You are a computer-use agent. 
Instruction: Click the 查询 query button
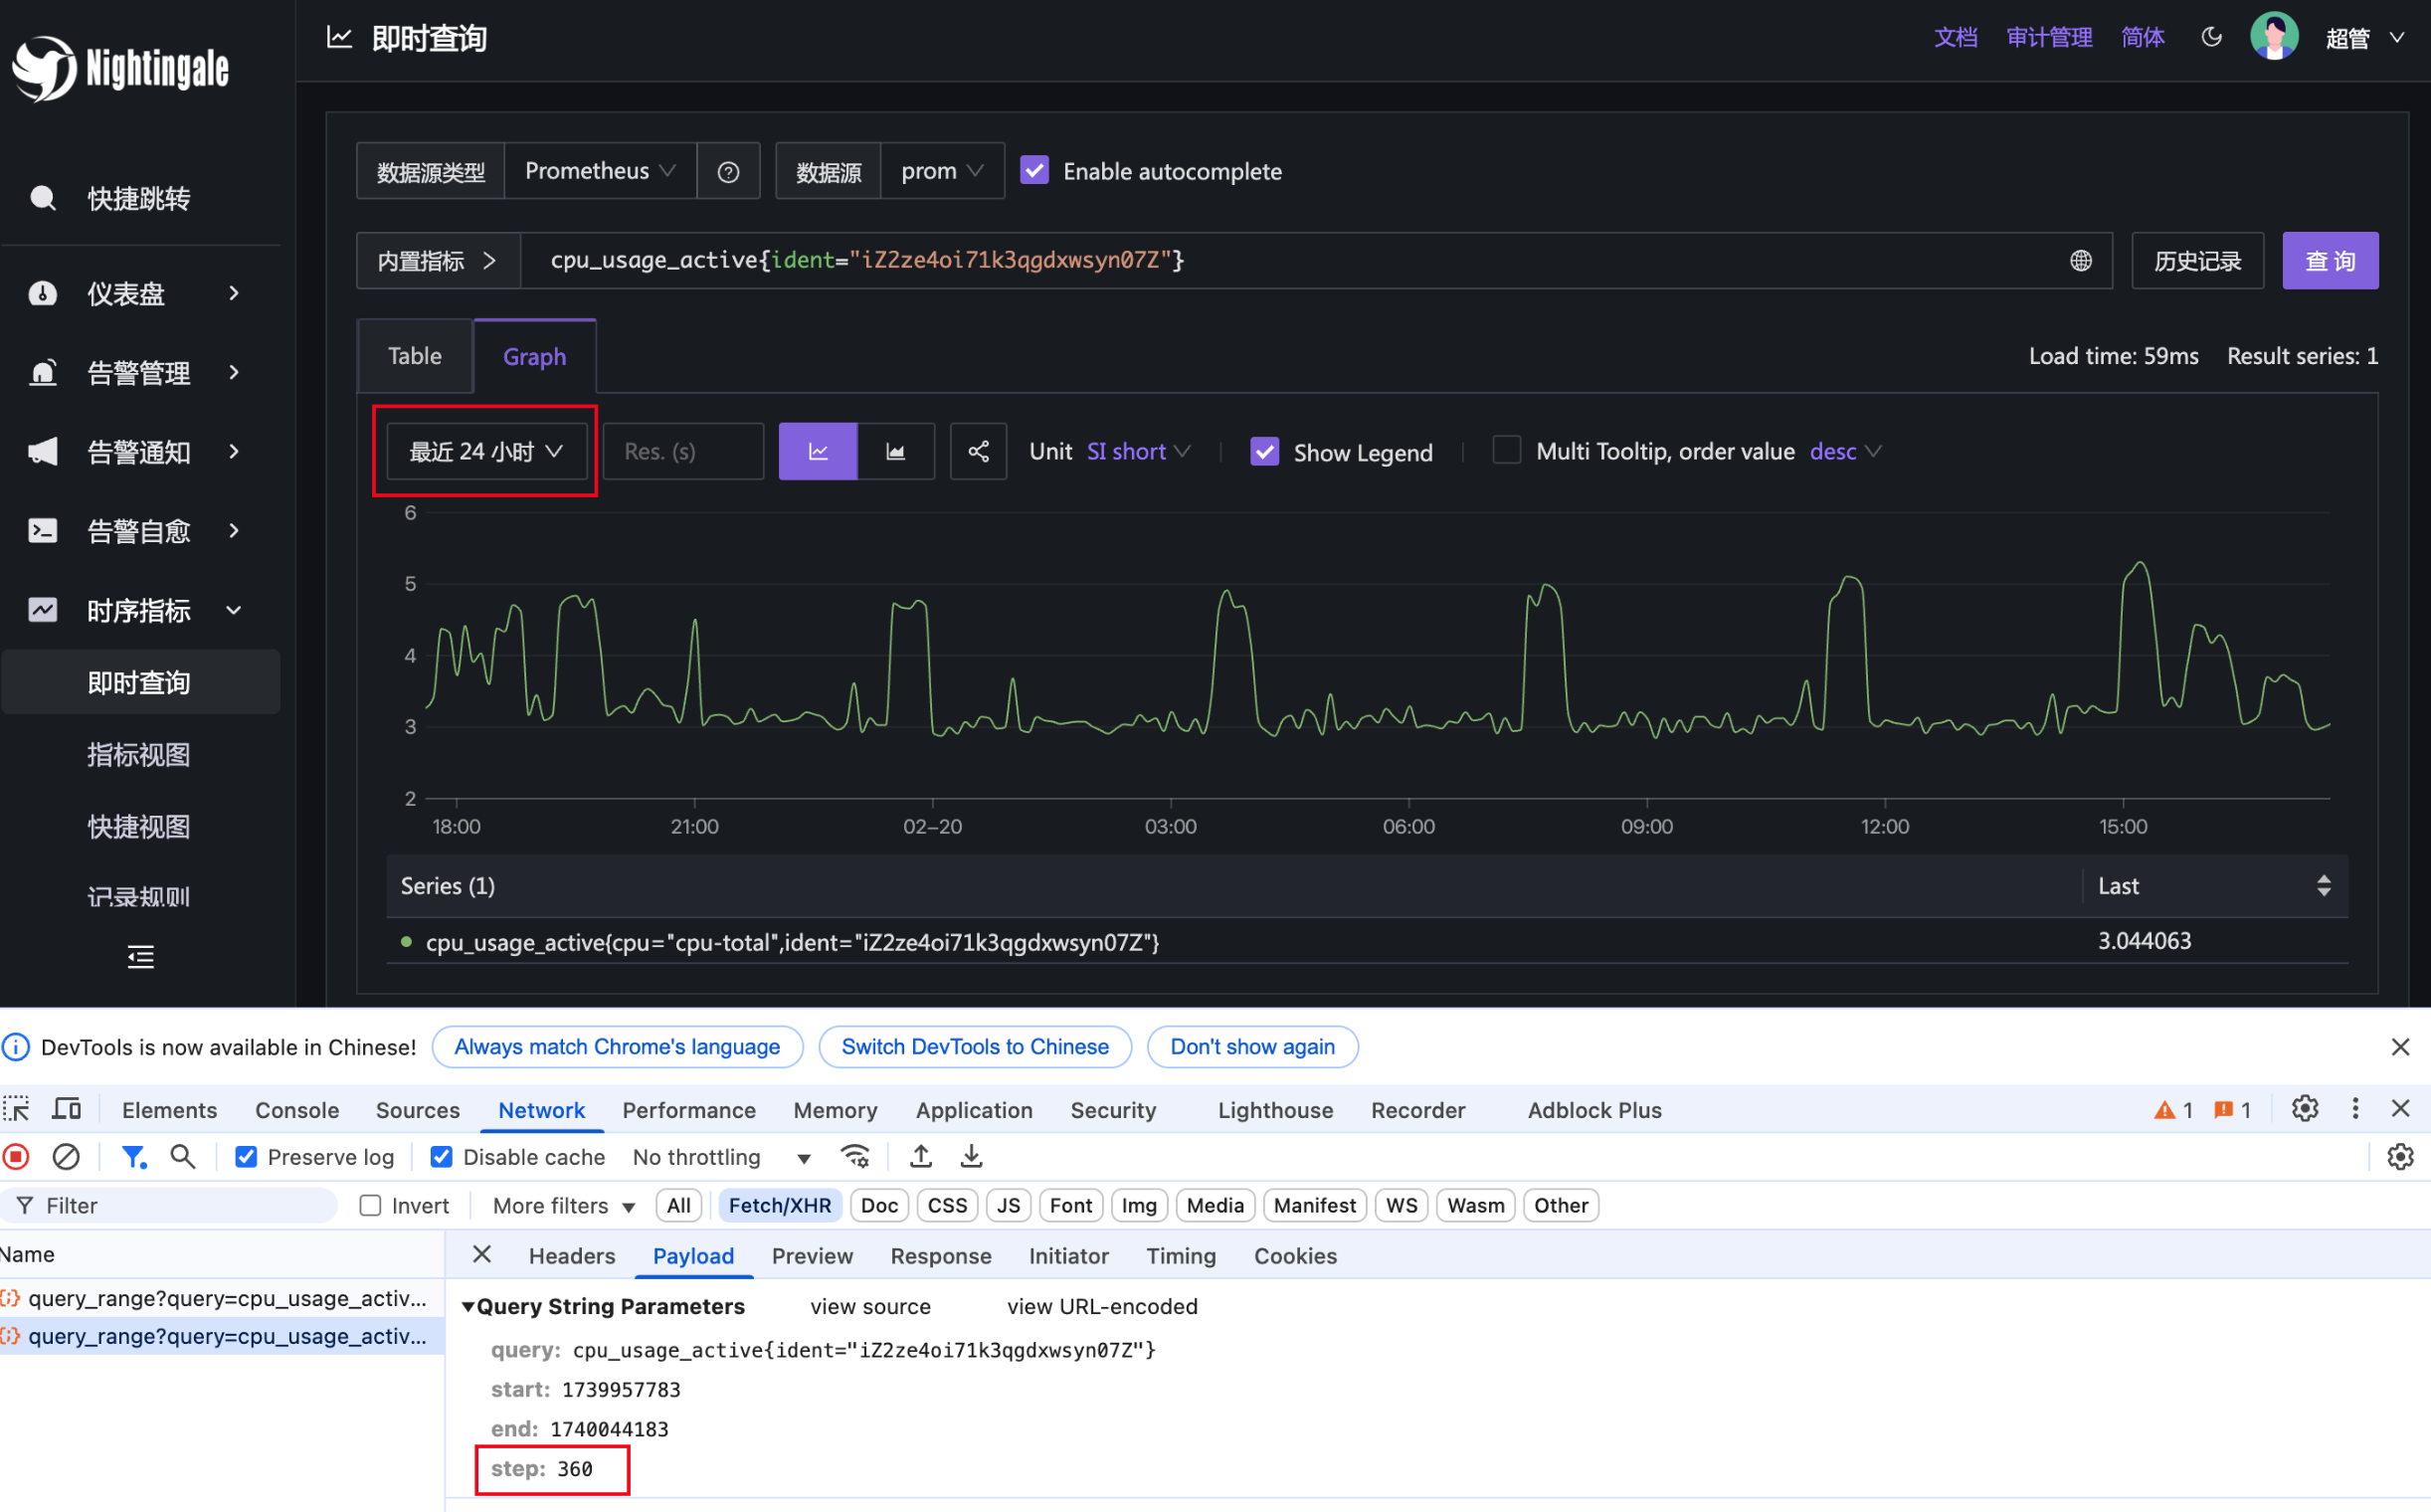coord(2329,261)
